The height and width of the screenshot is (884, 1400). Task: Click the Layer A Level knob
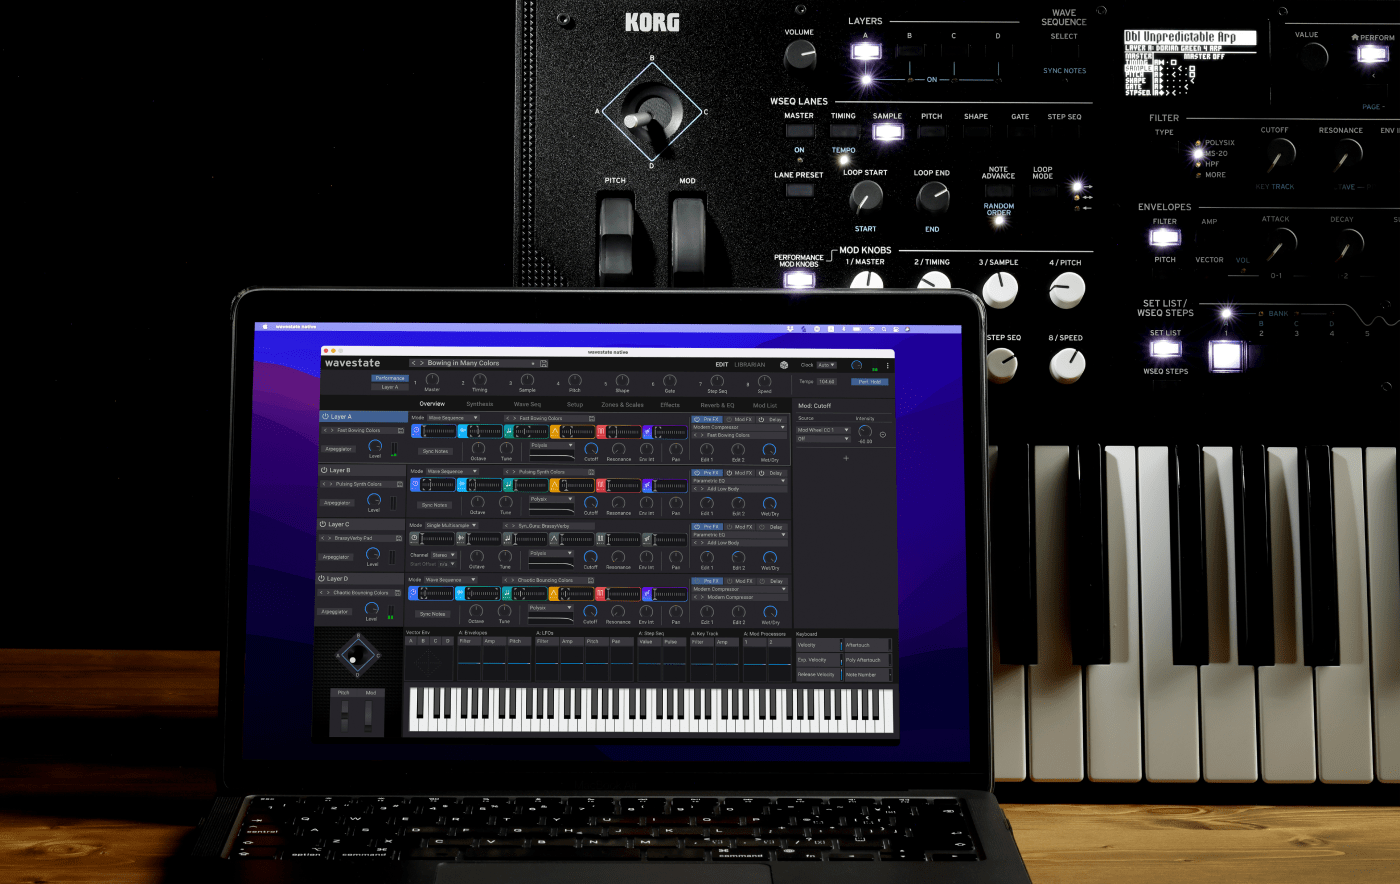375,446
